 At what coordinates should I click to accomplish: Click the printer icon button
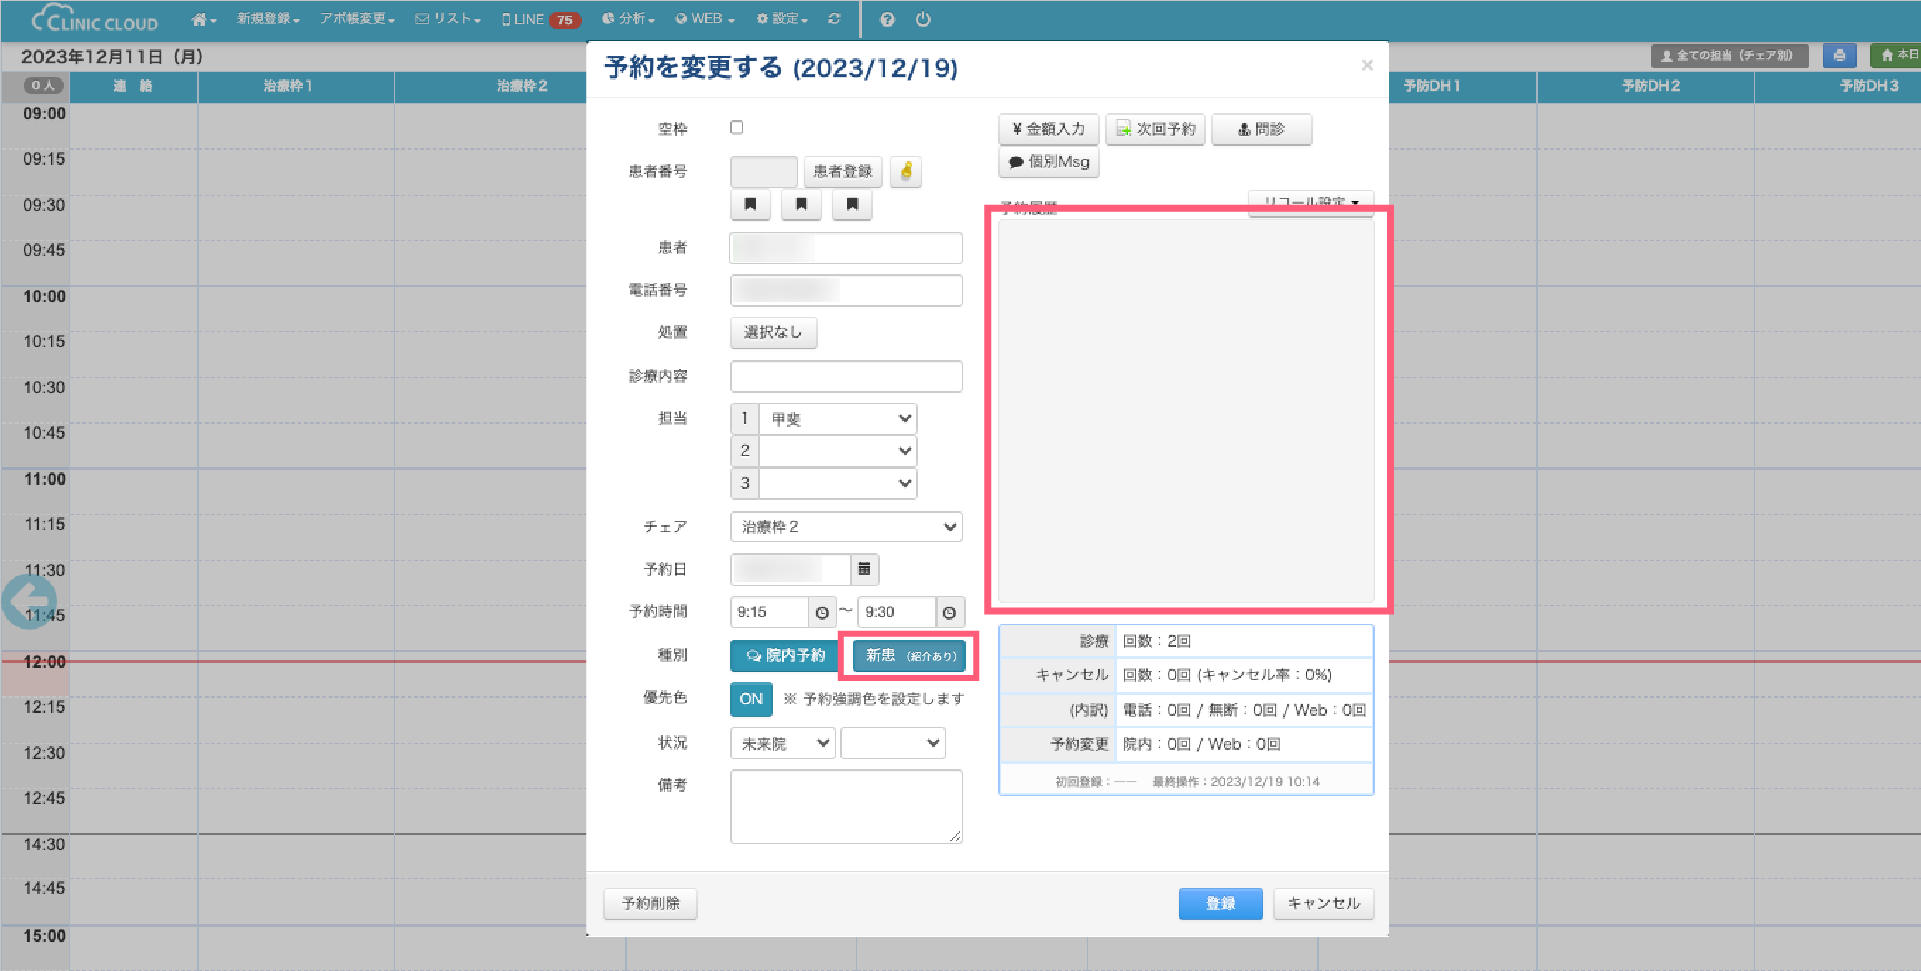click(1838, 56)
